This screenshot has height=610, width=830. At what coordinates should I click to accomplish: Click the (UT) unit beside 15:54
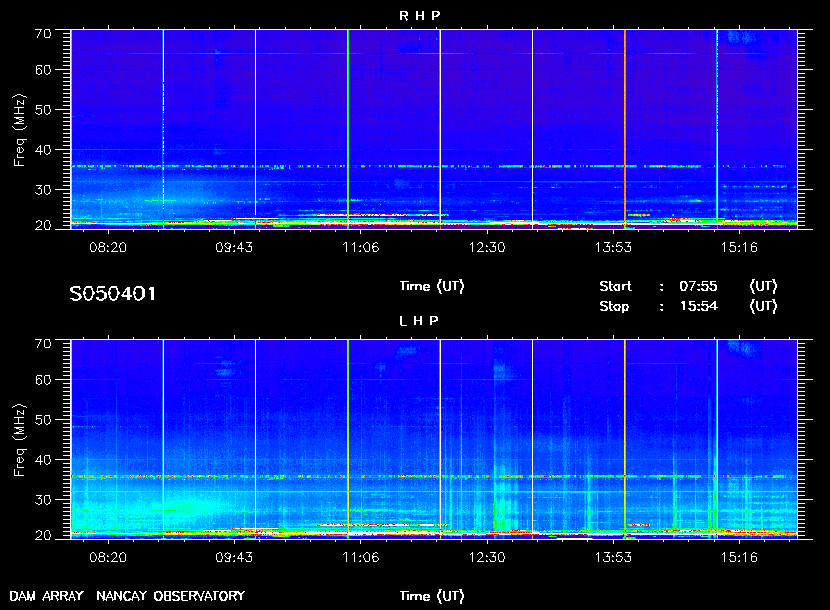click(763, 307)
